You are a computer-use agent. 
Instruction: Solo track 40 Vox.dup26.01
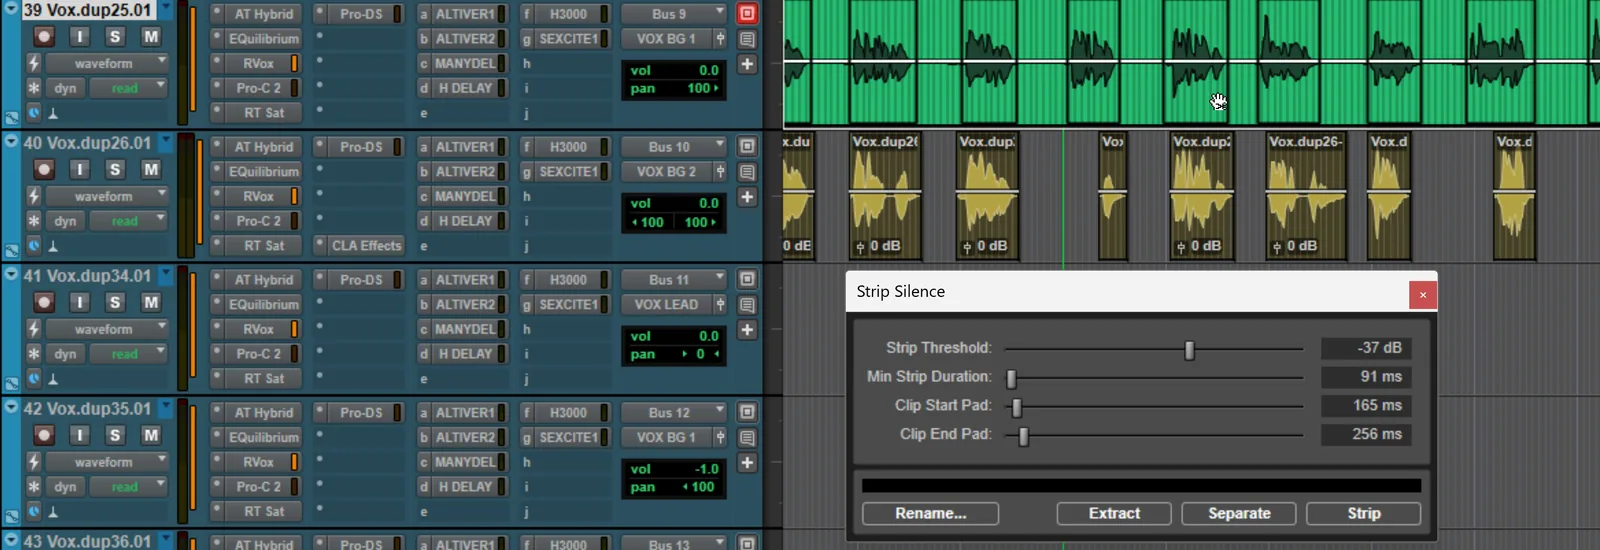point(115,170)
